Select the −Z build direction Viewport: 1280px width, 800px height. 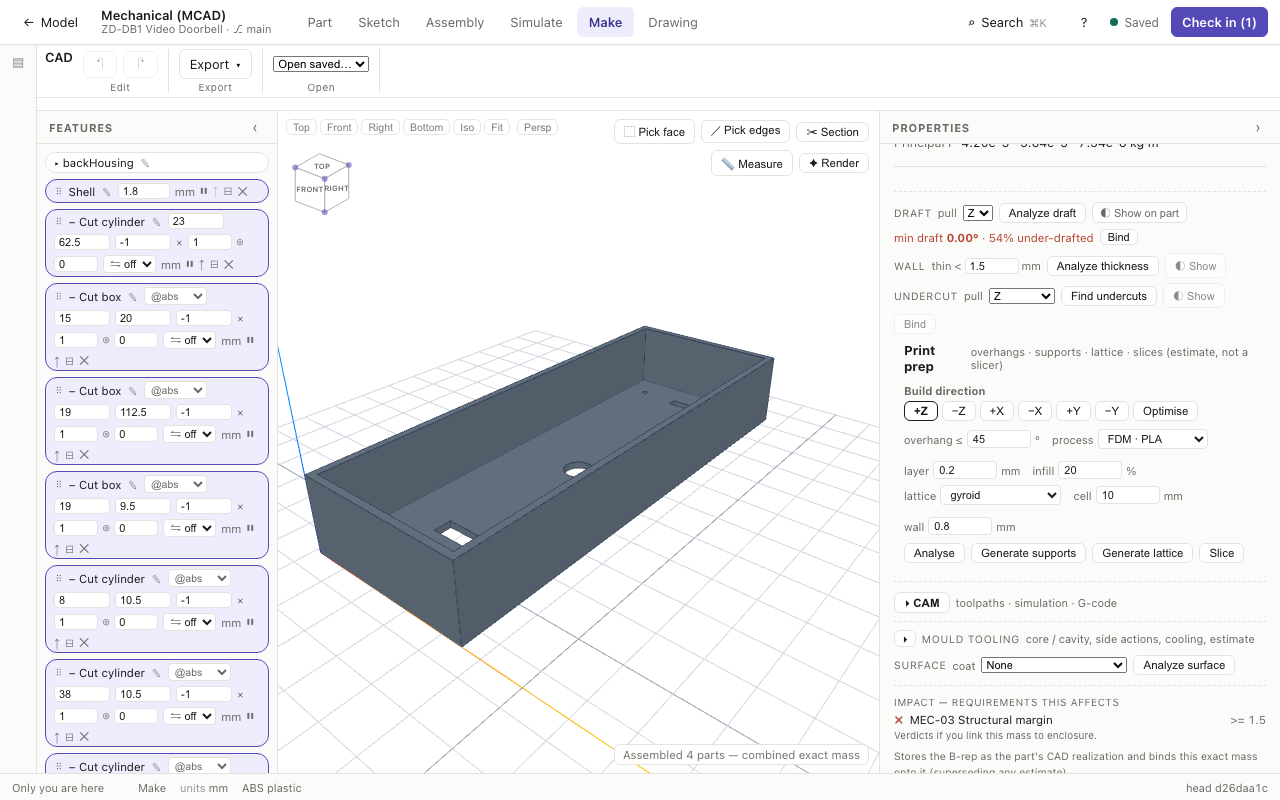(x=958, y=411)
